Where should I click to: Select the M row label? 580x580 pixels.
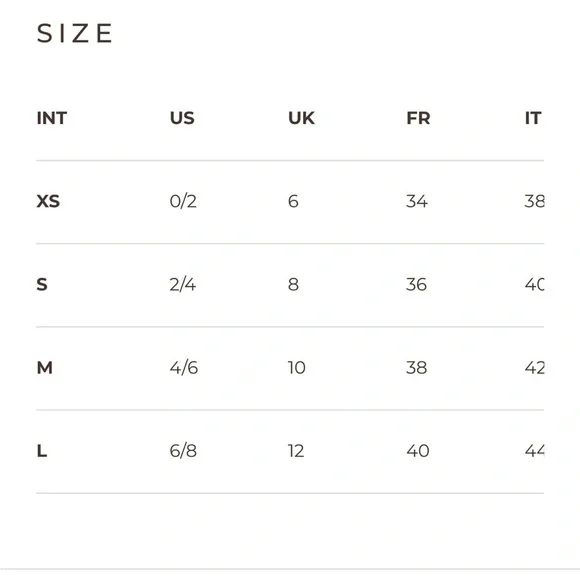(x=45, y=368)
